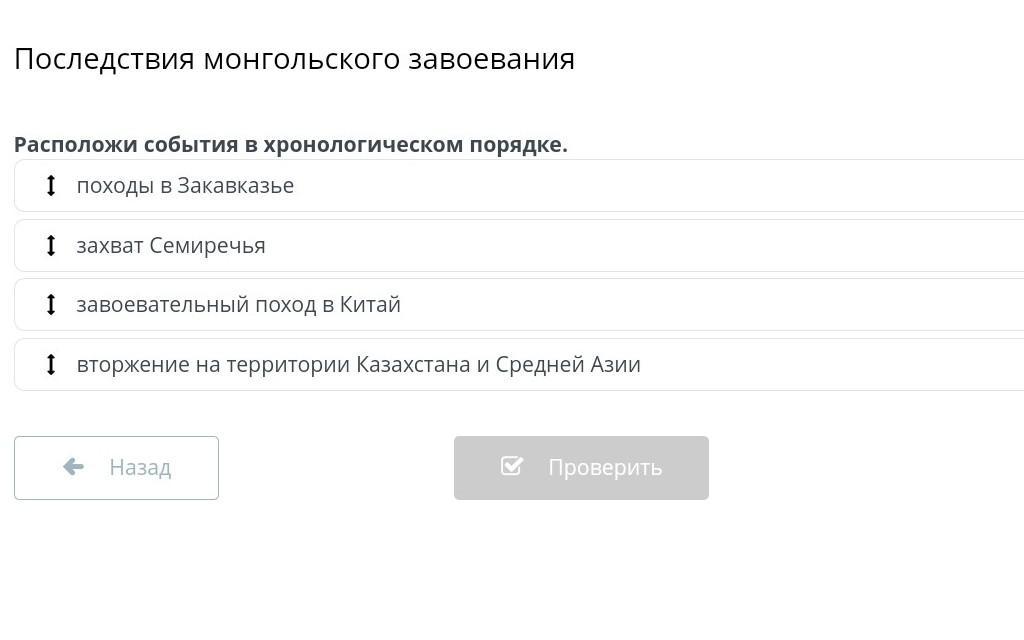The height and width of the screenshot is (640, 1024).
Task: Click the instruction Расположи события в хронологическом порядке
Action: [291, 144]
